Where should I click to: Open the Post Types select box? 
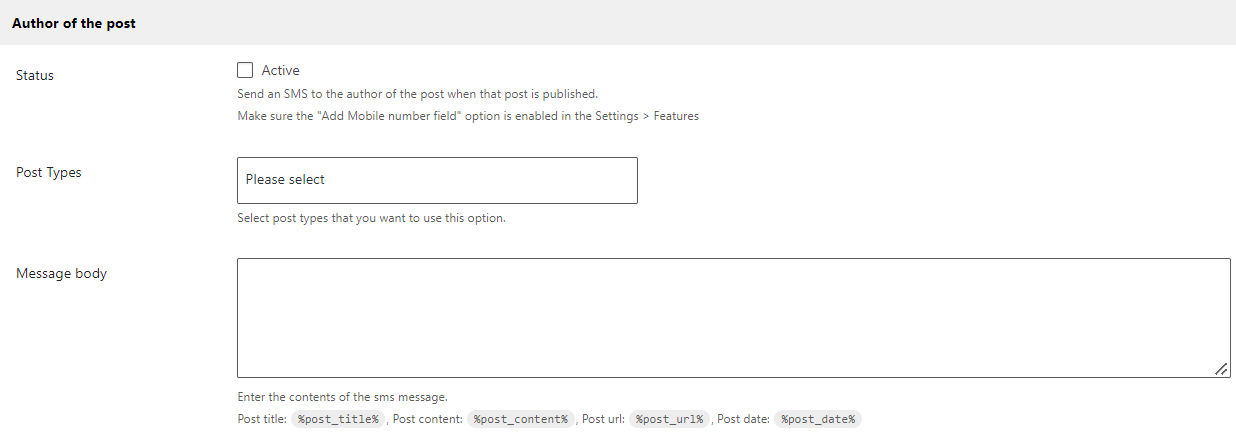tap(437, 180)
